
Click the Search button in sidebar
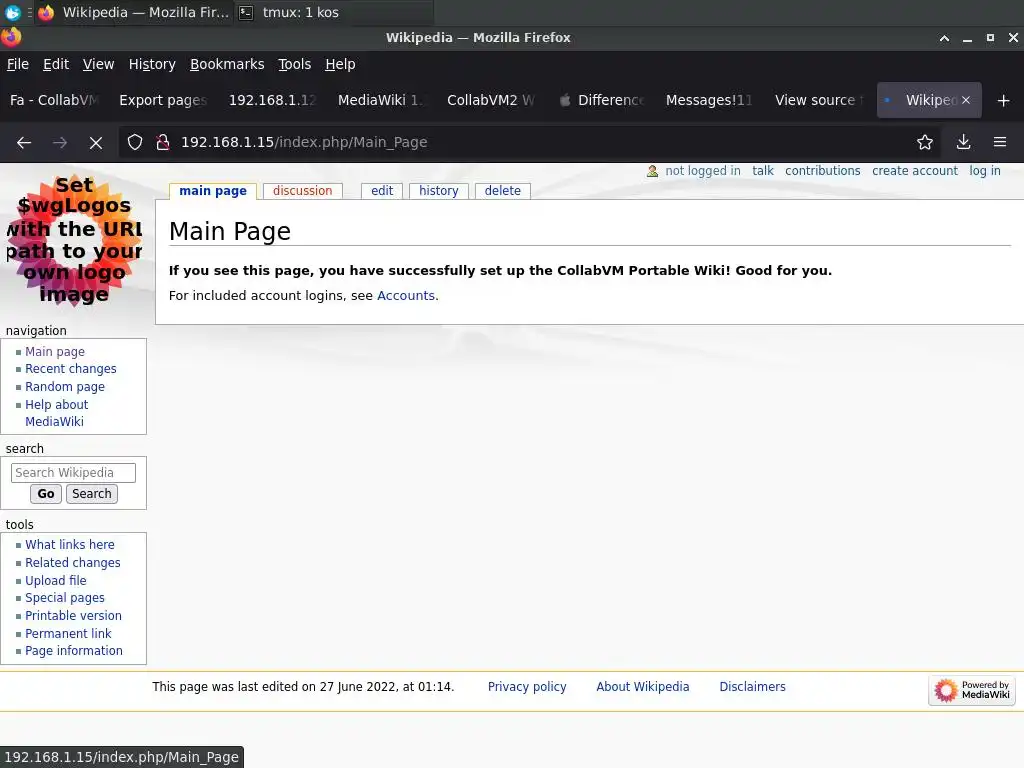coord(91,494)
